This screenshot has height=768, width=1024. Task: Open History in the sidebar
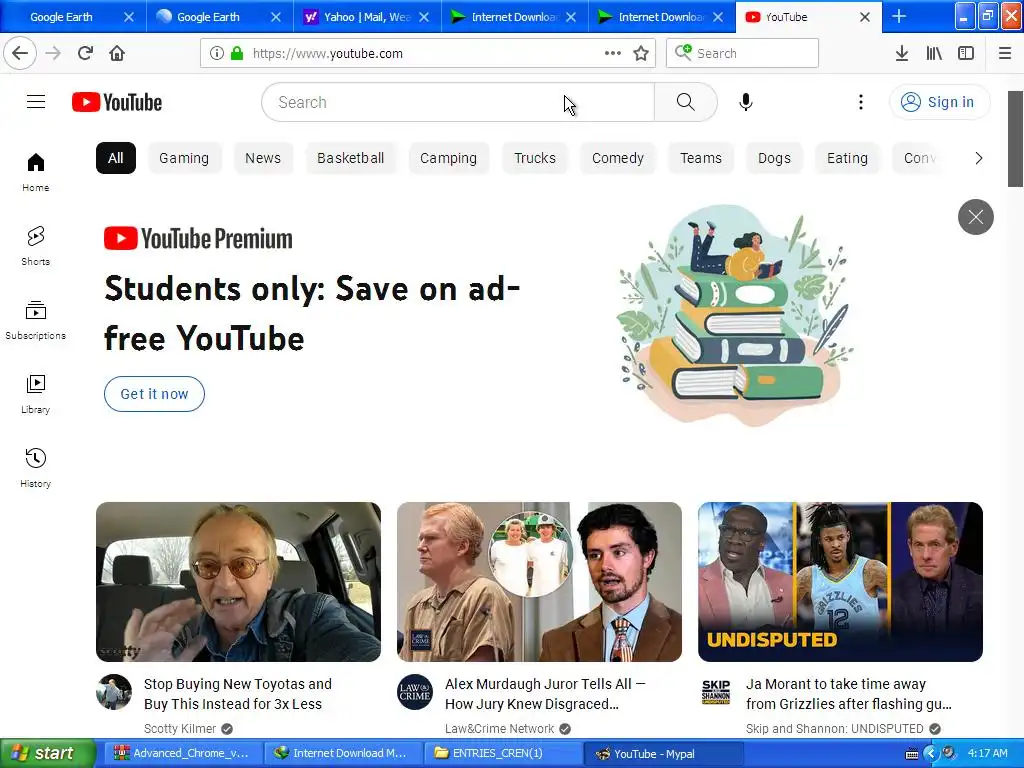(35, 468)
